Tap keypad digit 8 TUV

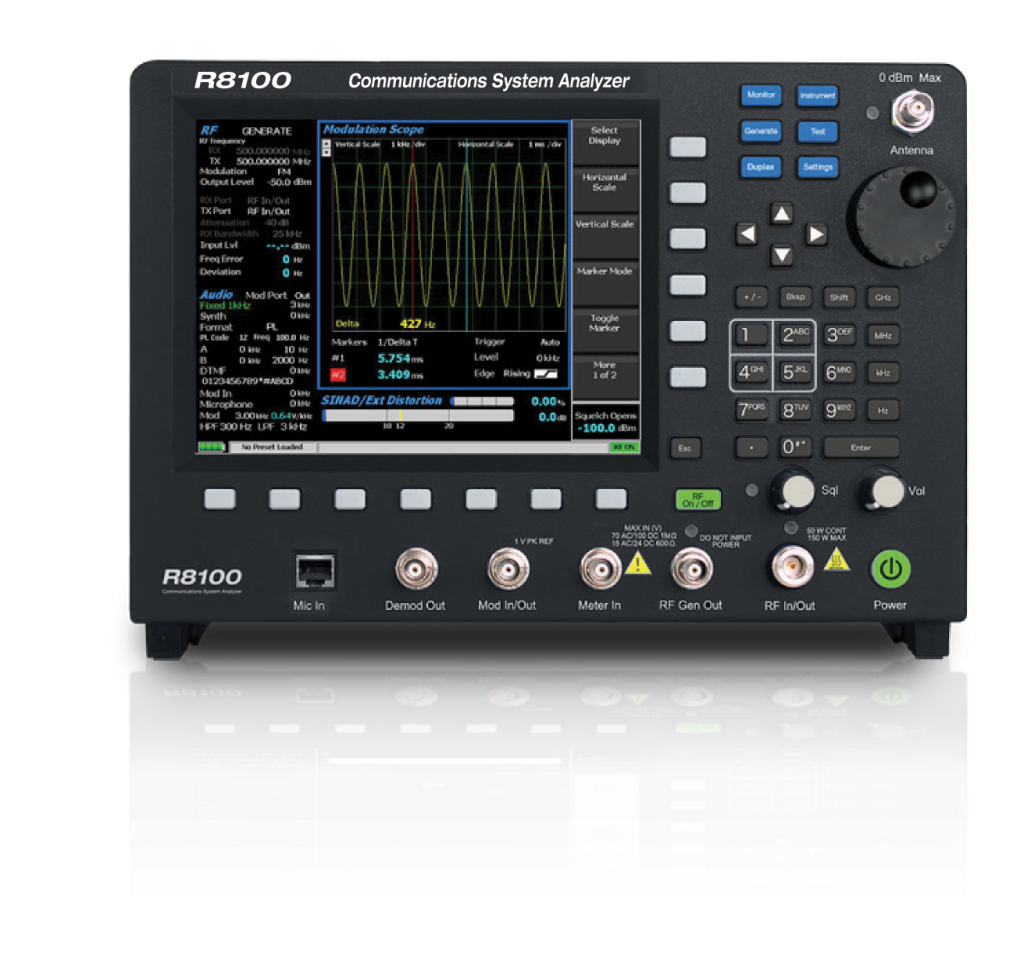795,410
